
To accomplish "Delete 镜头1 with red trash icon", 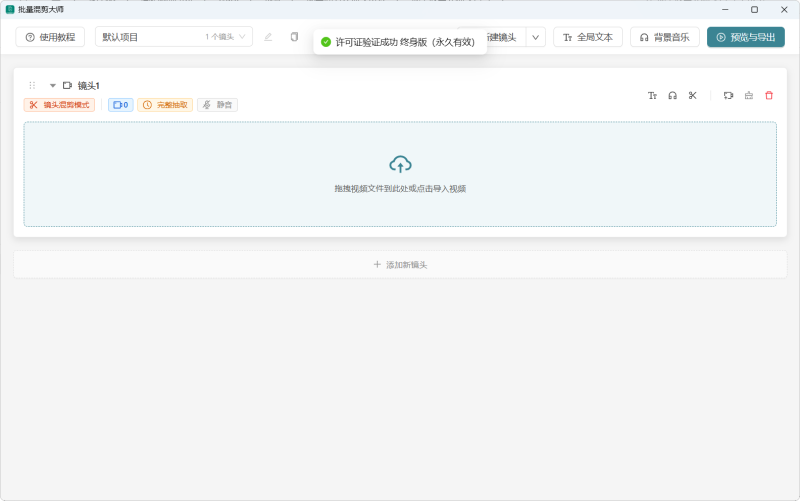I will [x=769, y=95].
